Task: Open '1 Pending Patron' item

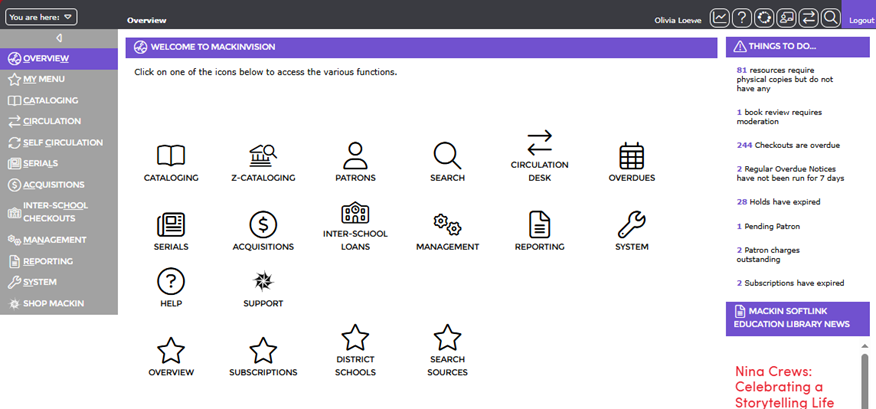Action: 768,226
